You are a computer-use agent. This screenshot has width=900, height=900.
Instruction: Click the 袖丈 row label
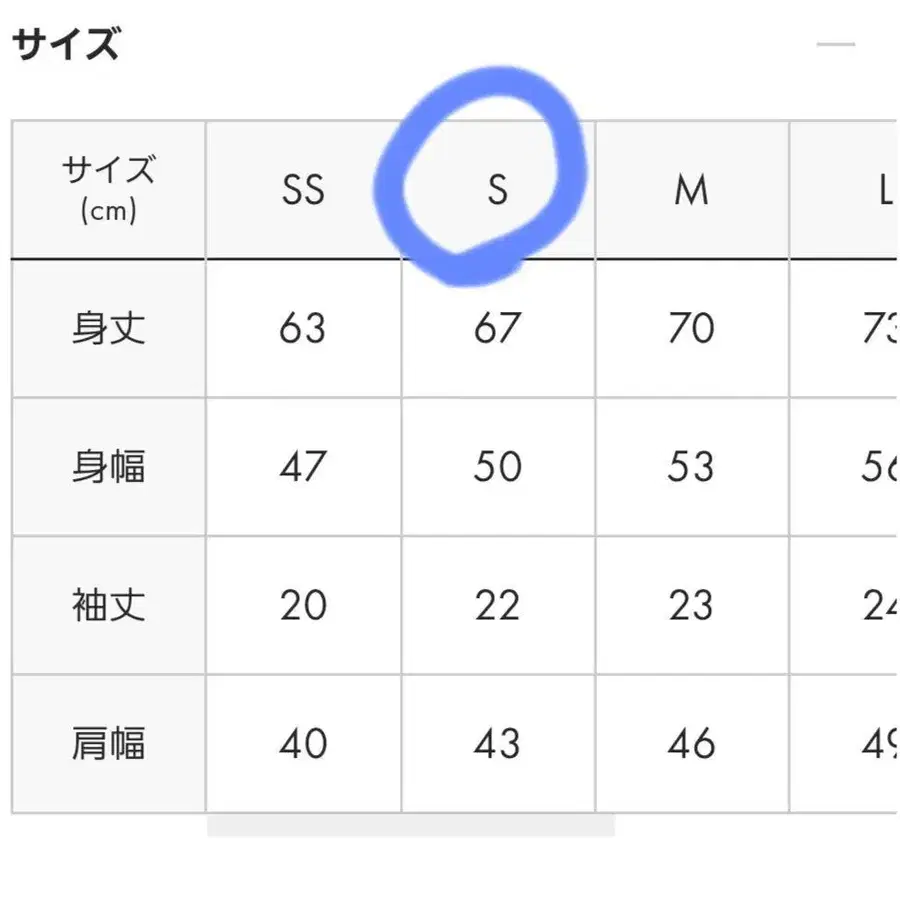coord(109,606)
